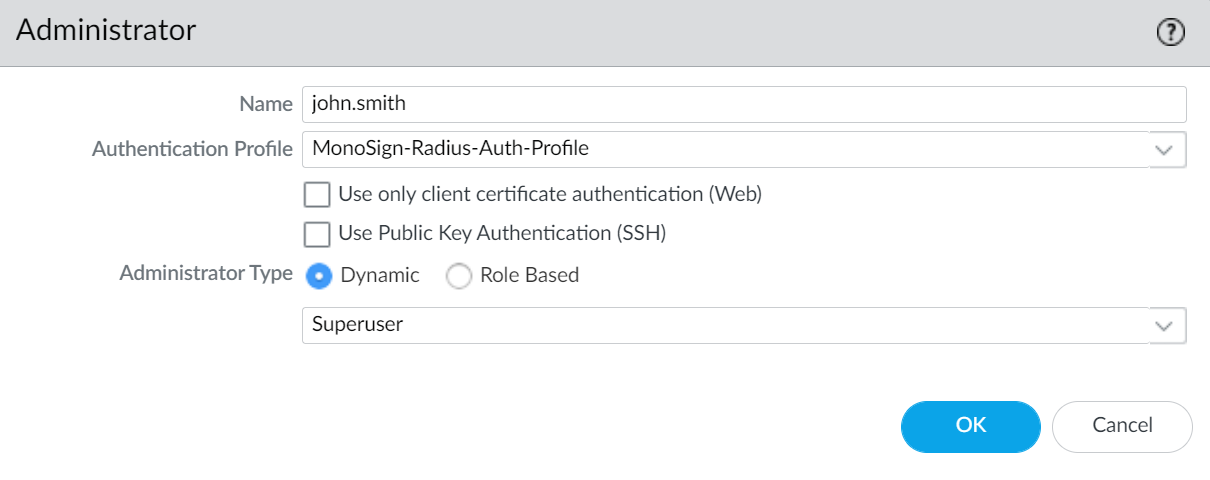Image resolution: width=1210 pixels, height=480 pixels.
Task: Choose the Role Based radio button
Action: pyautogui.click(x=459, y=276)
